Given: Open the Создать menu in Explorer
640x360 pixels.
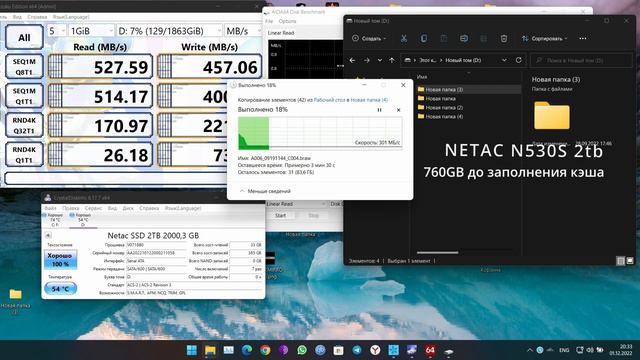Looking at the screenshot, I should click(369, 38).
